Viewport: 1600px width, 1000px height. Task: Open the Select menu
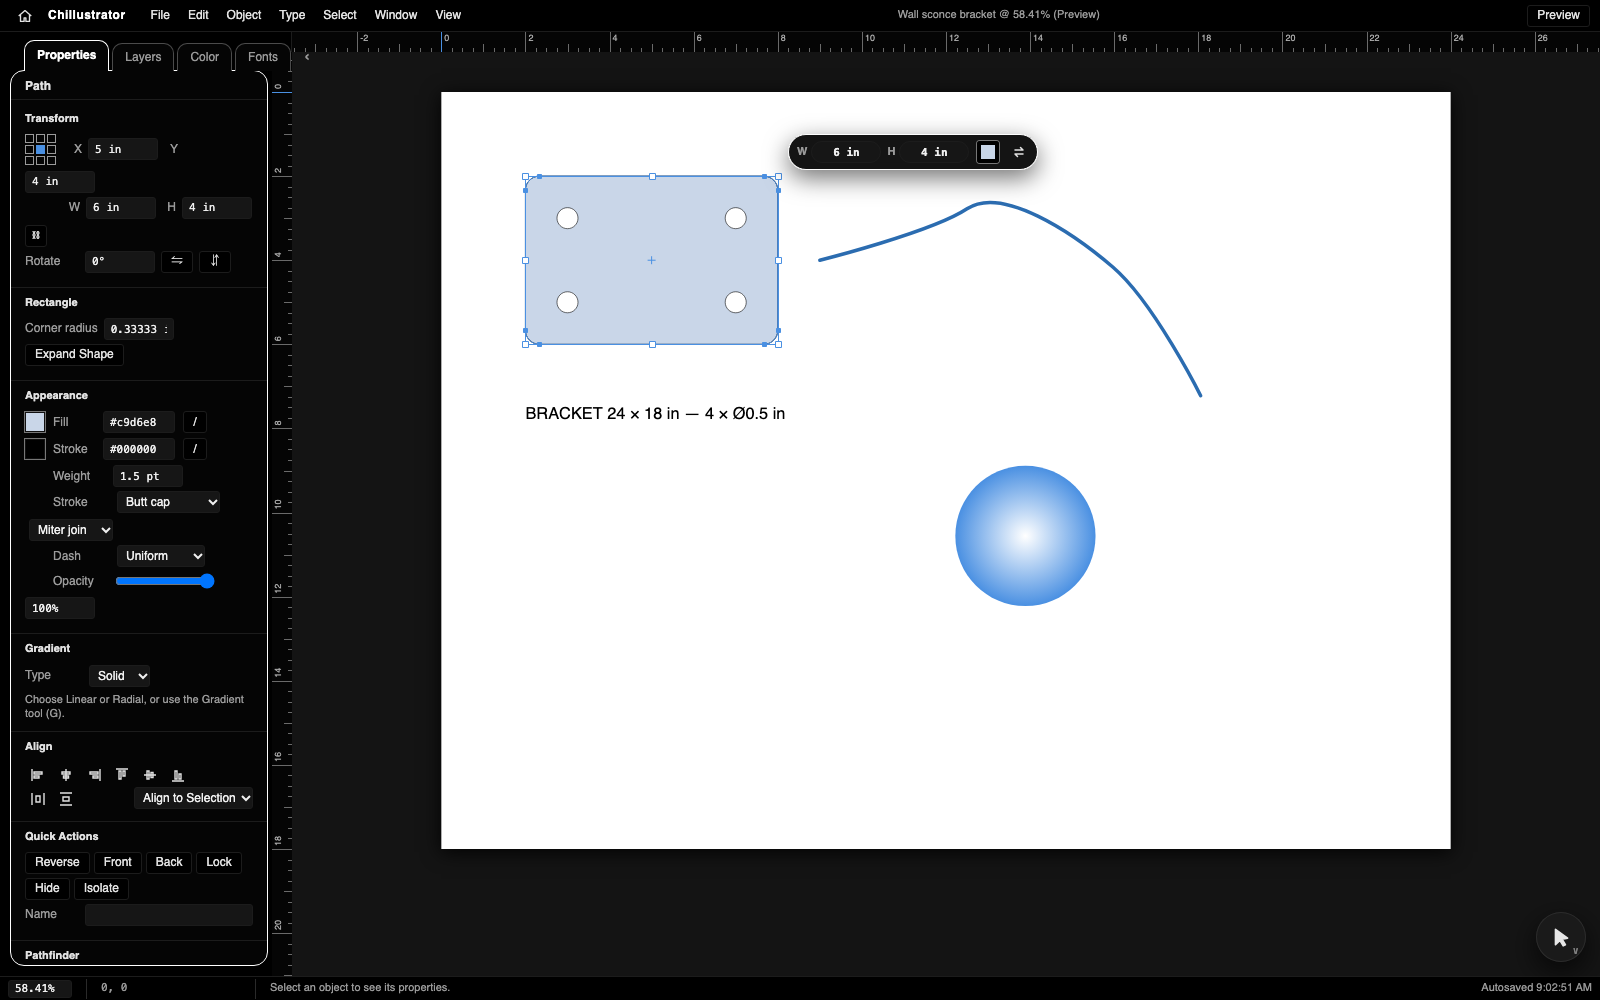[x=340, y=15]
